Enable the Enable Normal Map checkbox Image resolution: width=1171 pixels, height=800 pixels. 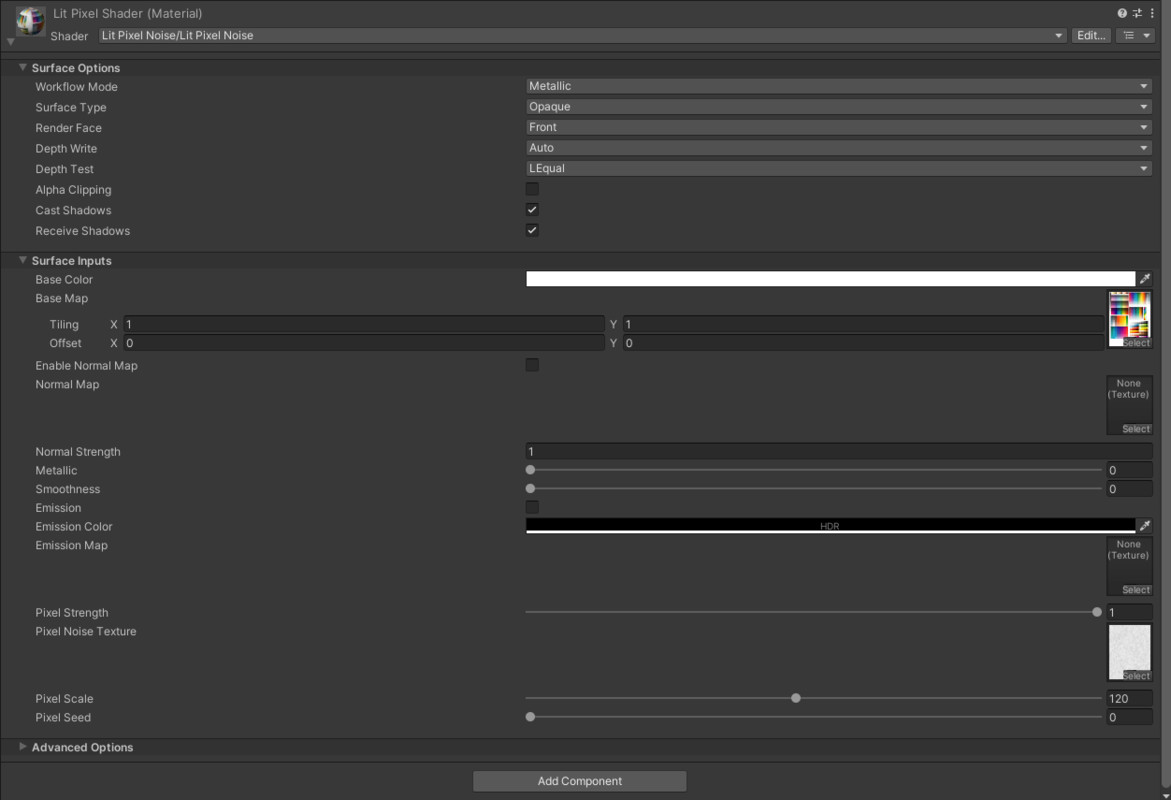(x=532, y=365)
